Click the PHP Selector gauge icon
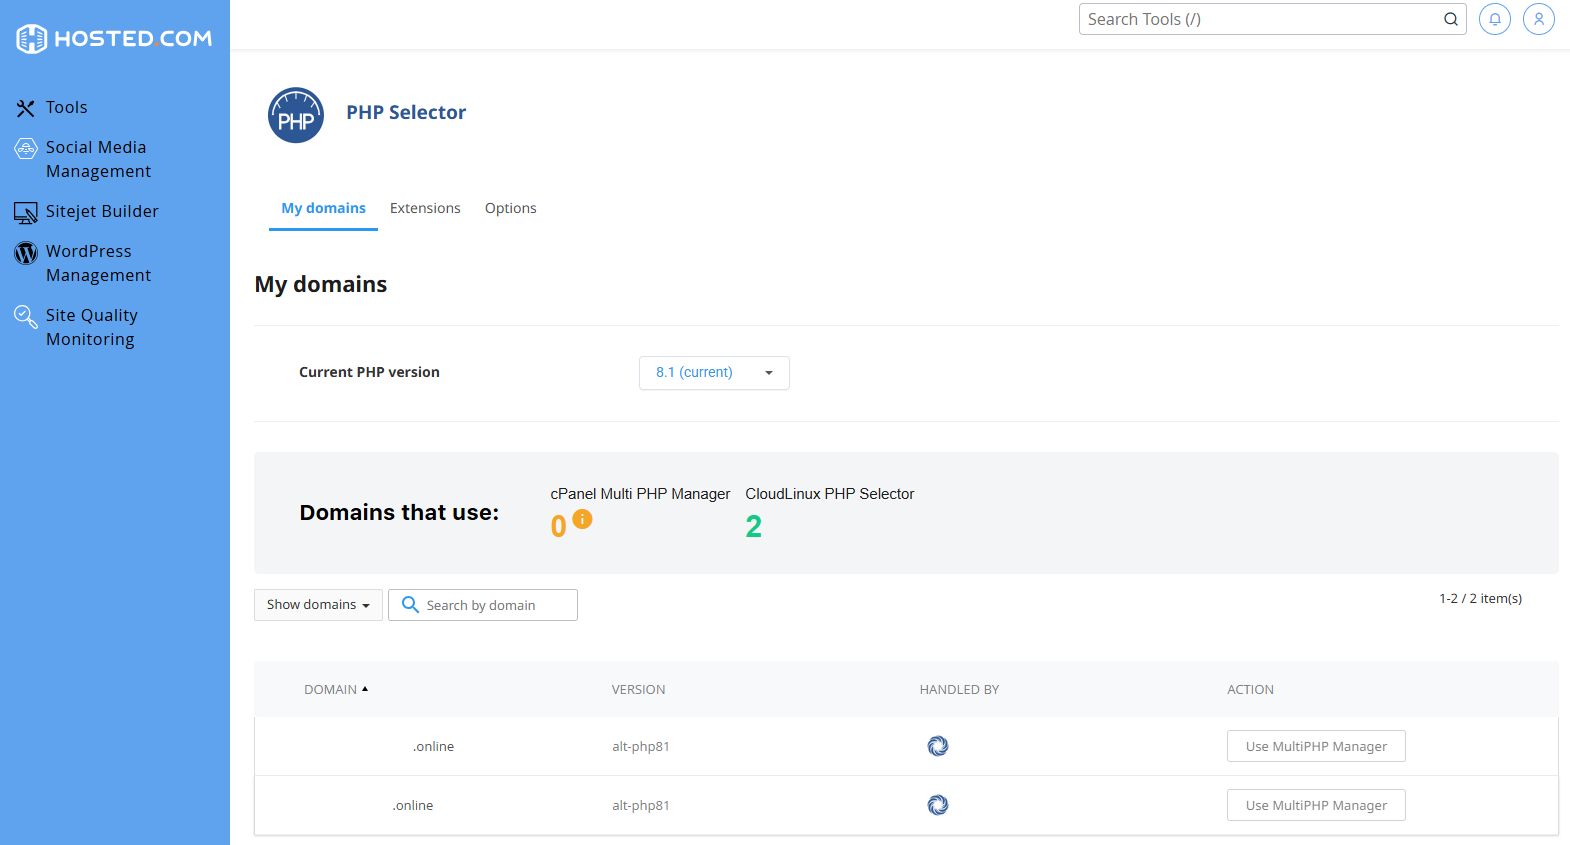The width and height of the screenshot is (1570, 845). point(296,115)
